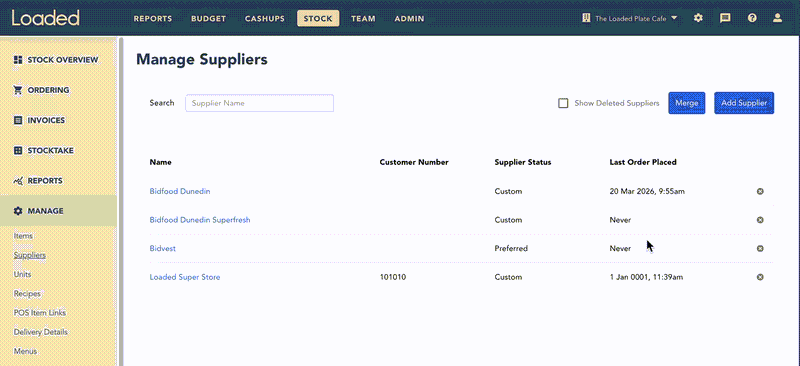The height and width of the screenshot is (366, 800).
Task: Open the Admin top menu
Action: pos(409,18)
